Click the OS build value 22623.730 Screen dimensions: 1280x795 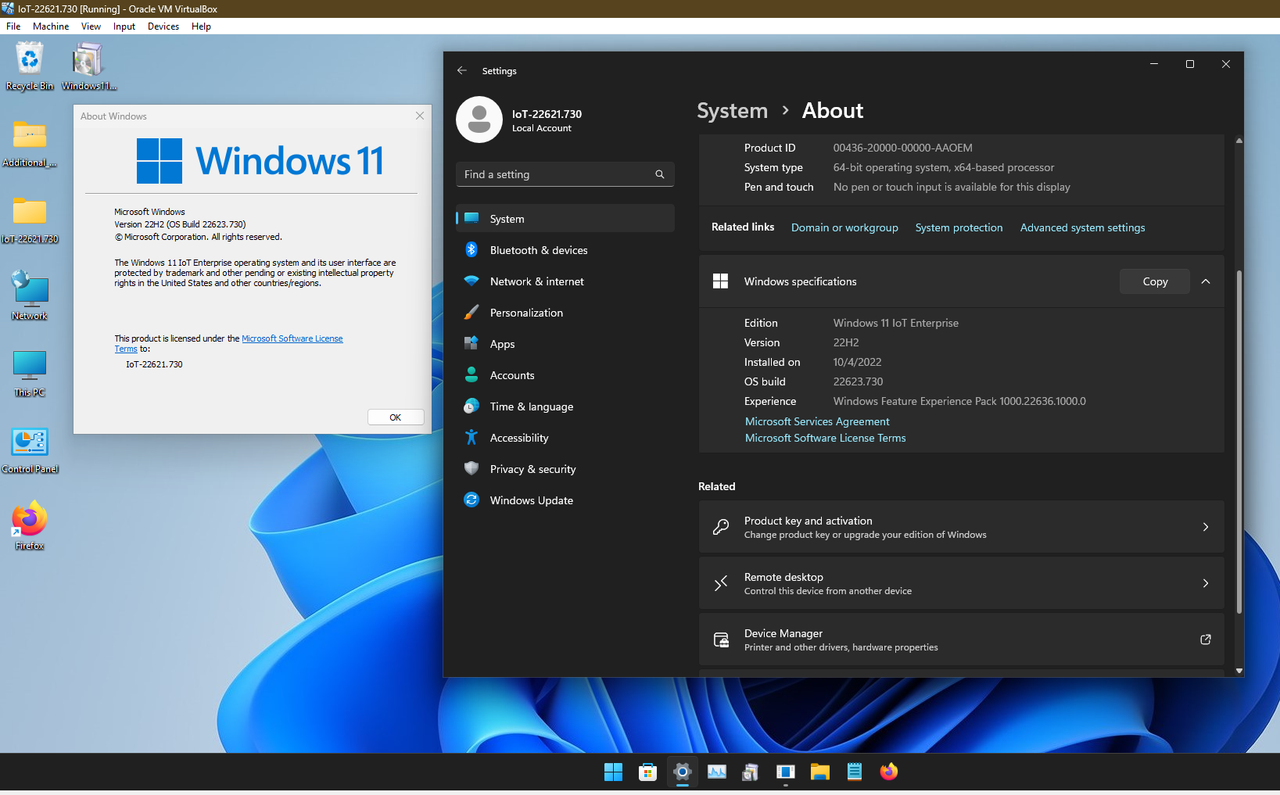tap(858, 382)
